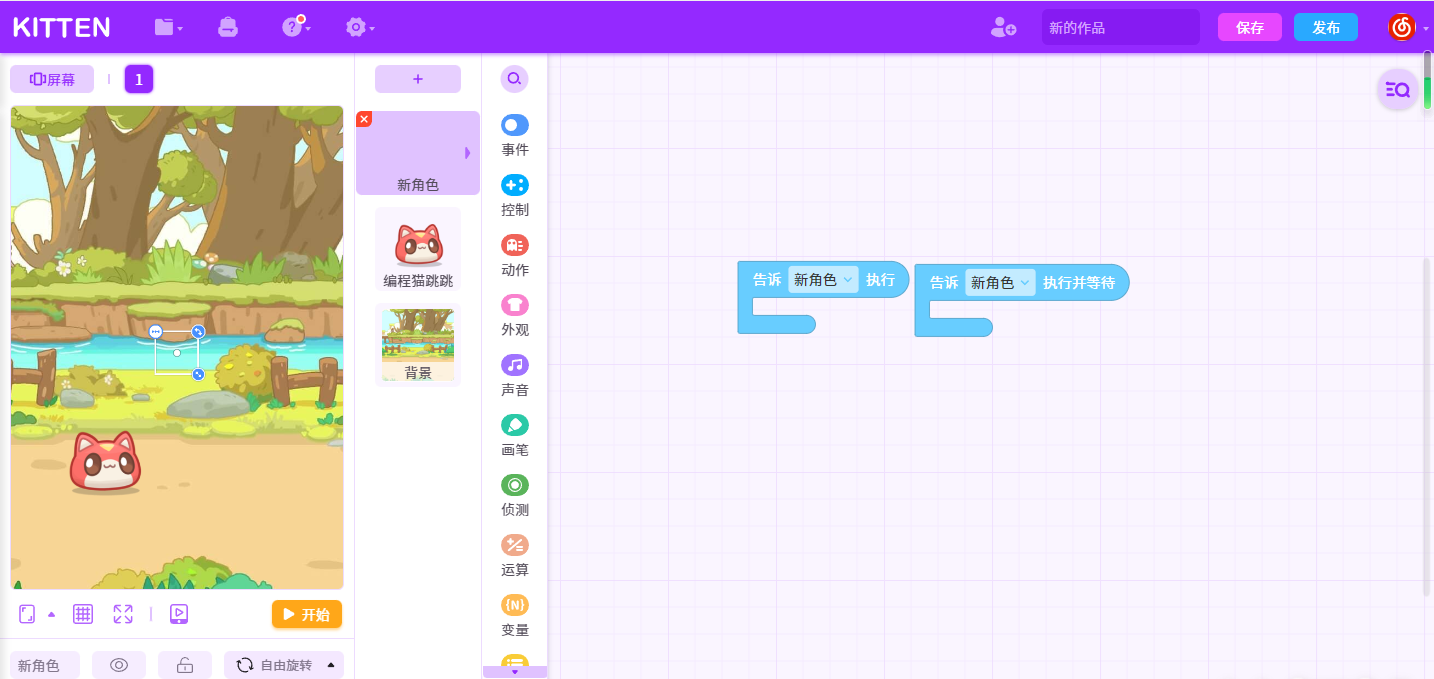Open the dropdown arrow beside avatar
Screen dimensions: 1434x679
pyautogui.click(x=1426, y=28)
